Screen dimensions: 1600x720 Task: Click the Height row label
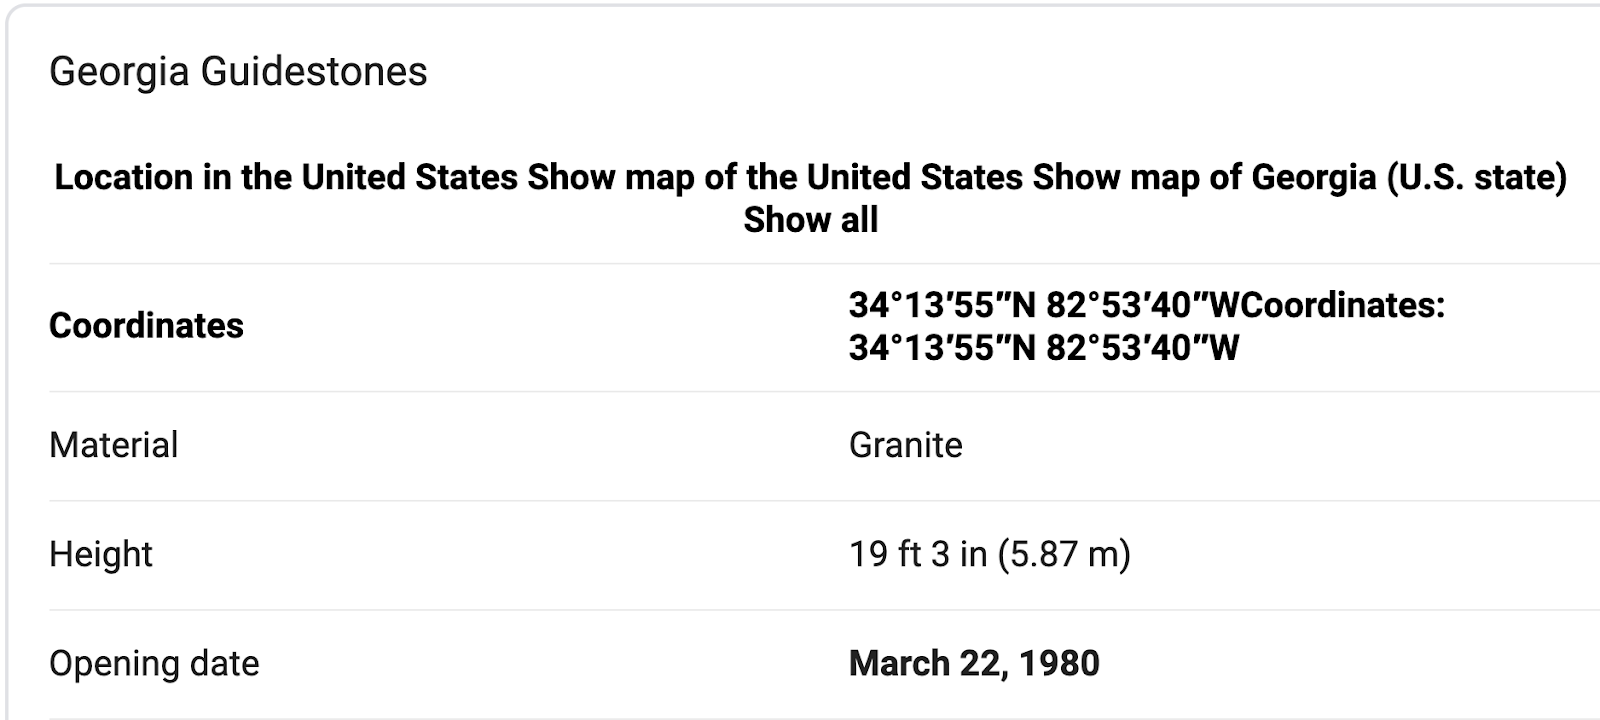(x=100, y=554)
